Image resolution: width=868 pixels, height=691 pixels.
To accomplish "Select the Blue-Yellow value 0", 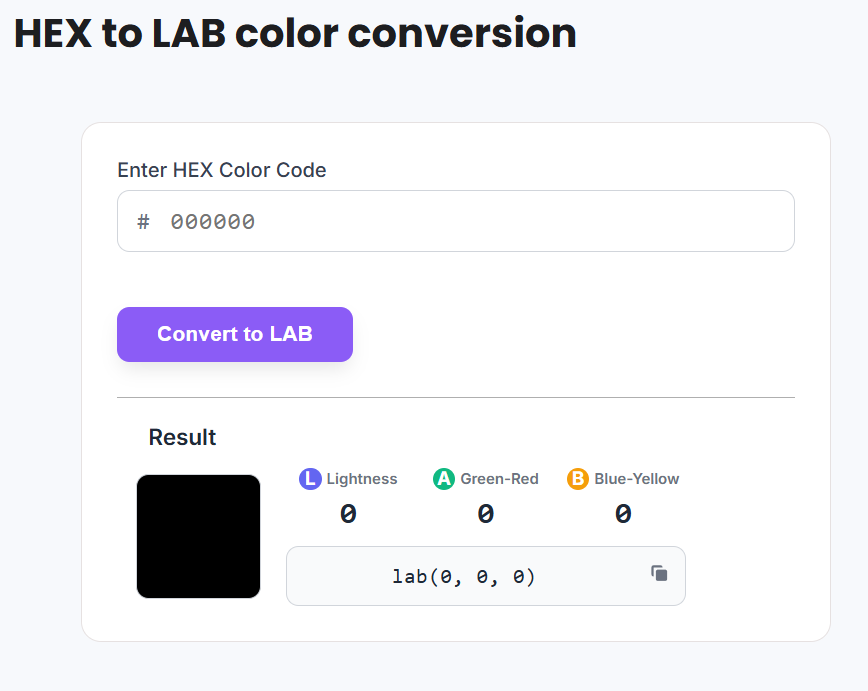I will [623, 514].
